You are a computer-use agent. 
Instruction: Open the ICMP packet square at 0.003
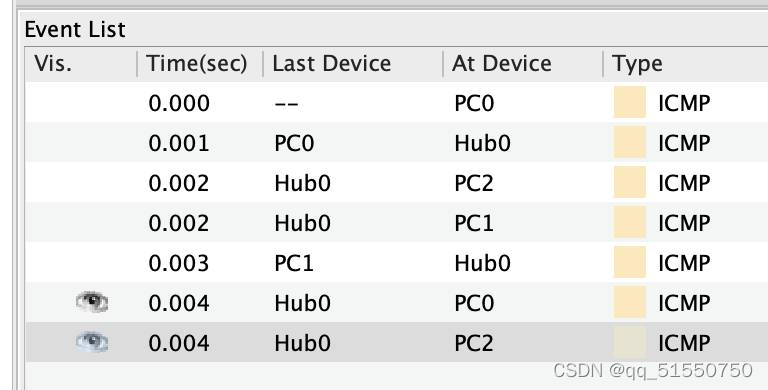pyautogui.click(x=629, y=262)
